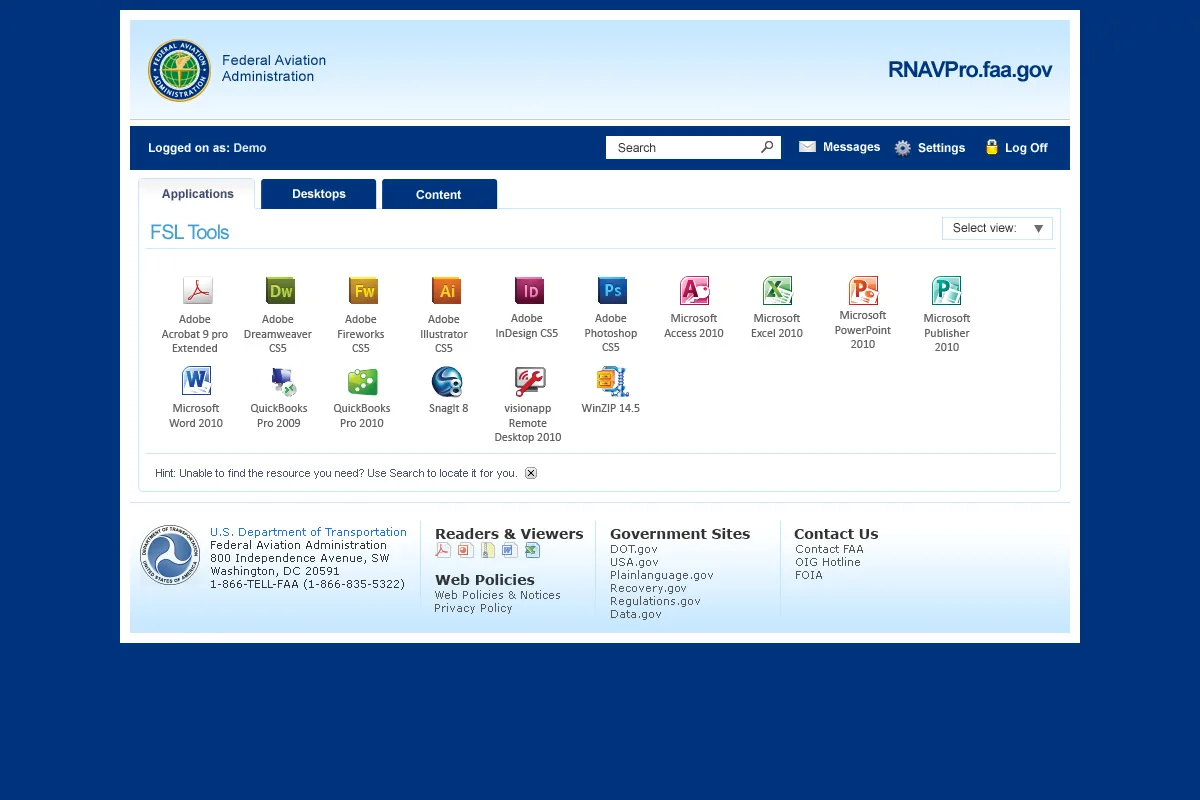Open Messages link

(852, 147)
